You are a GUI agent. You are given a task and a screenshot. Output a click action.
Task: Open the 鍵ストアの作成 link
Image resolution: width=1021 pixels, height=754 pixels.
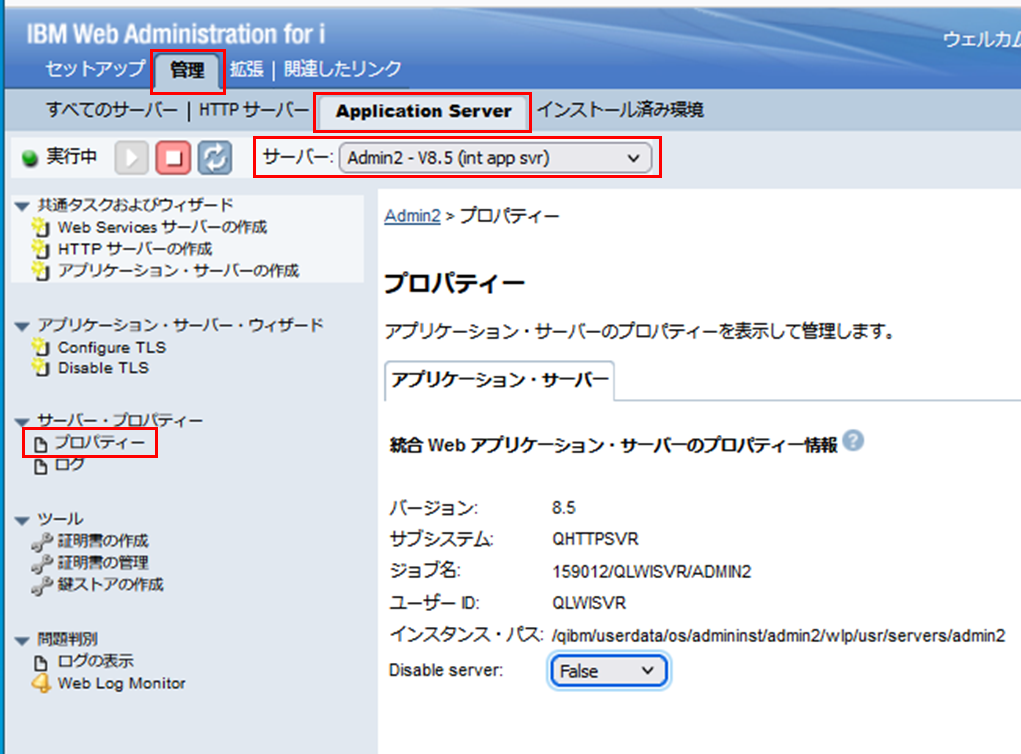point(111,585)
